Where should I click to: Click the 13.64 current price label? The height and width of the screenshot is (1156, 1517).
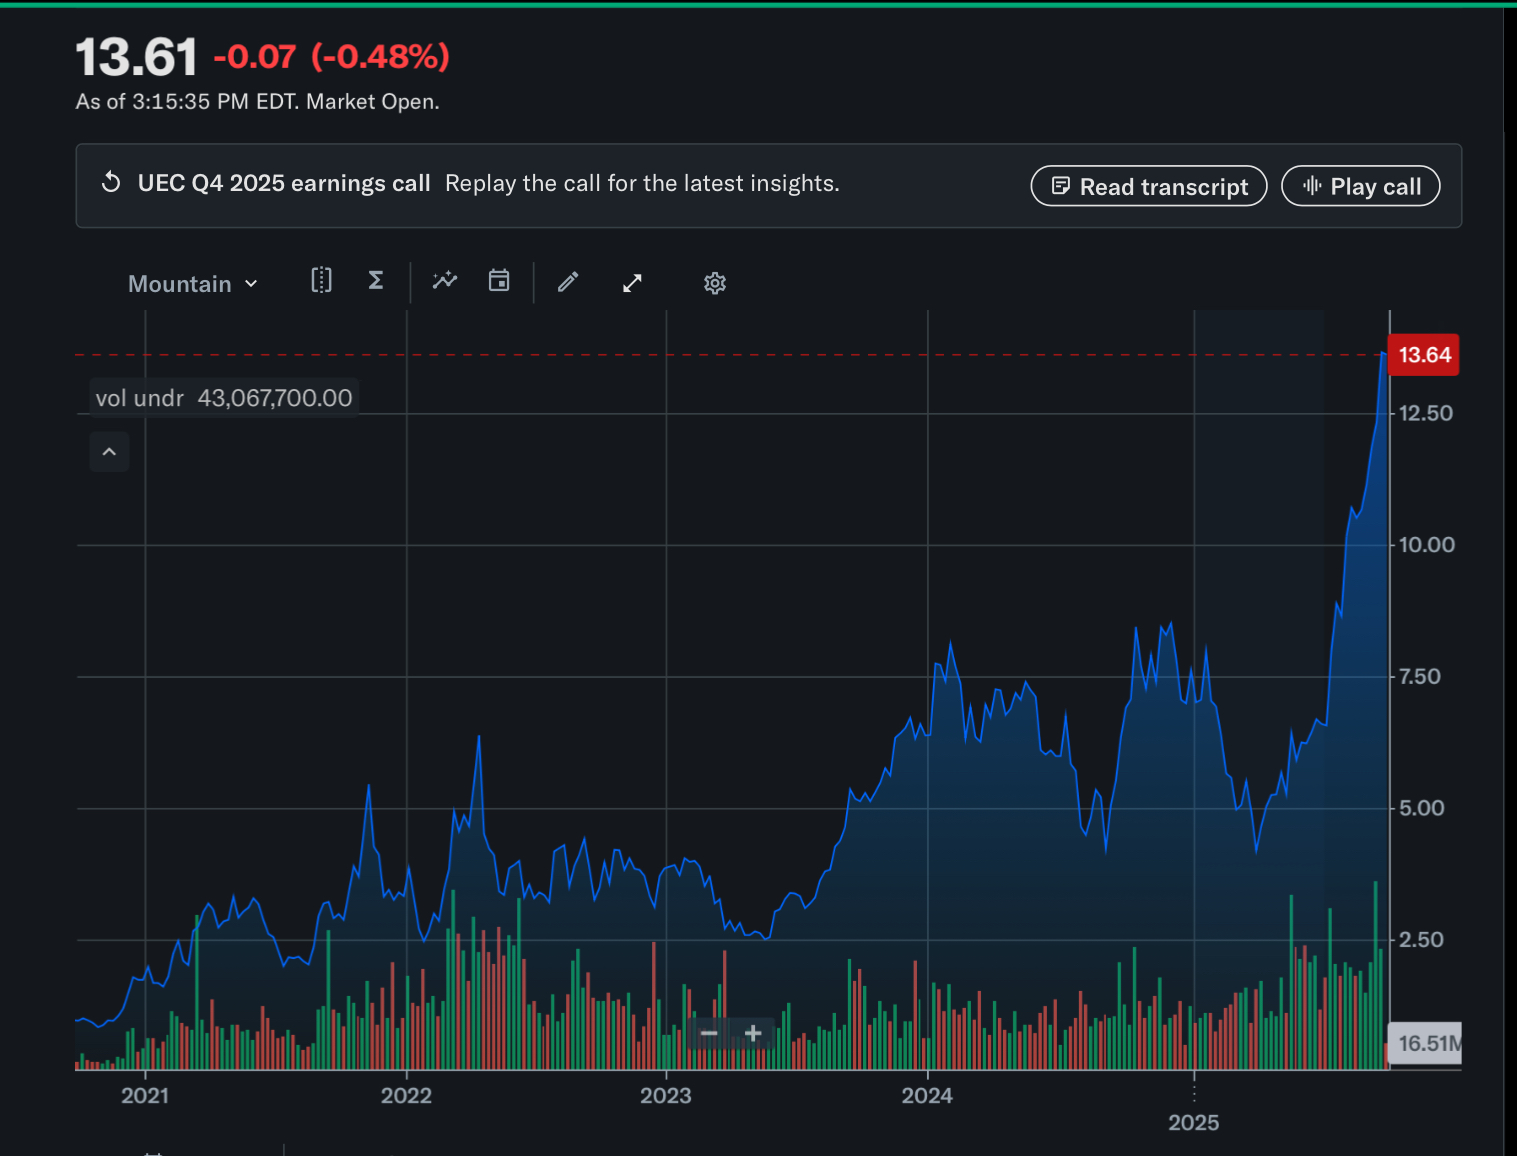point(1424,355)
